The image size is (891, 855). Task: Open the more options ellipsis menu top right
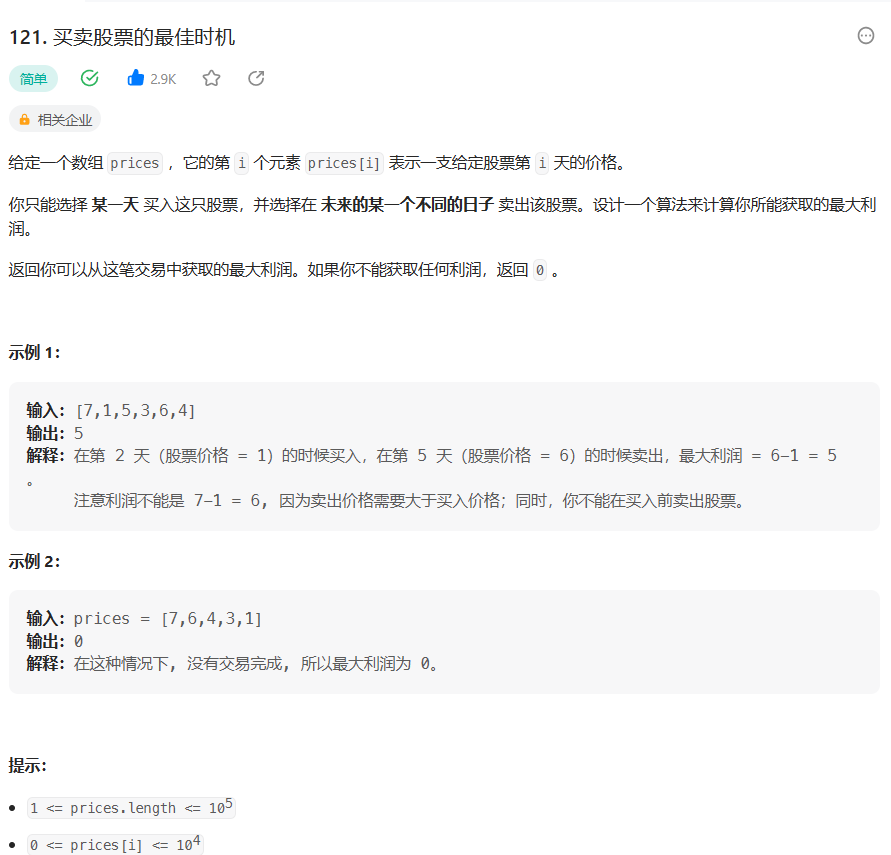click(x=864, y=35)
